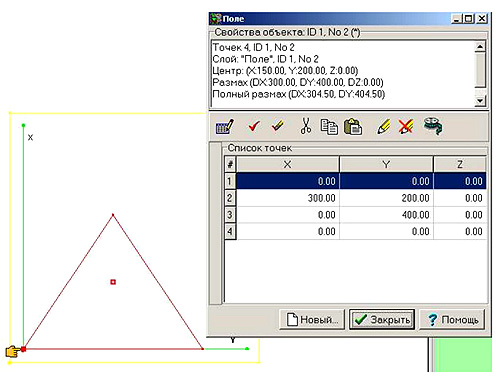This screenshot has height=378, width=500.
Task: Open the measuring tape tool icon
Action: click(x=433, y=126)
